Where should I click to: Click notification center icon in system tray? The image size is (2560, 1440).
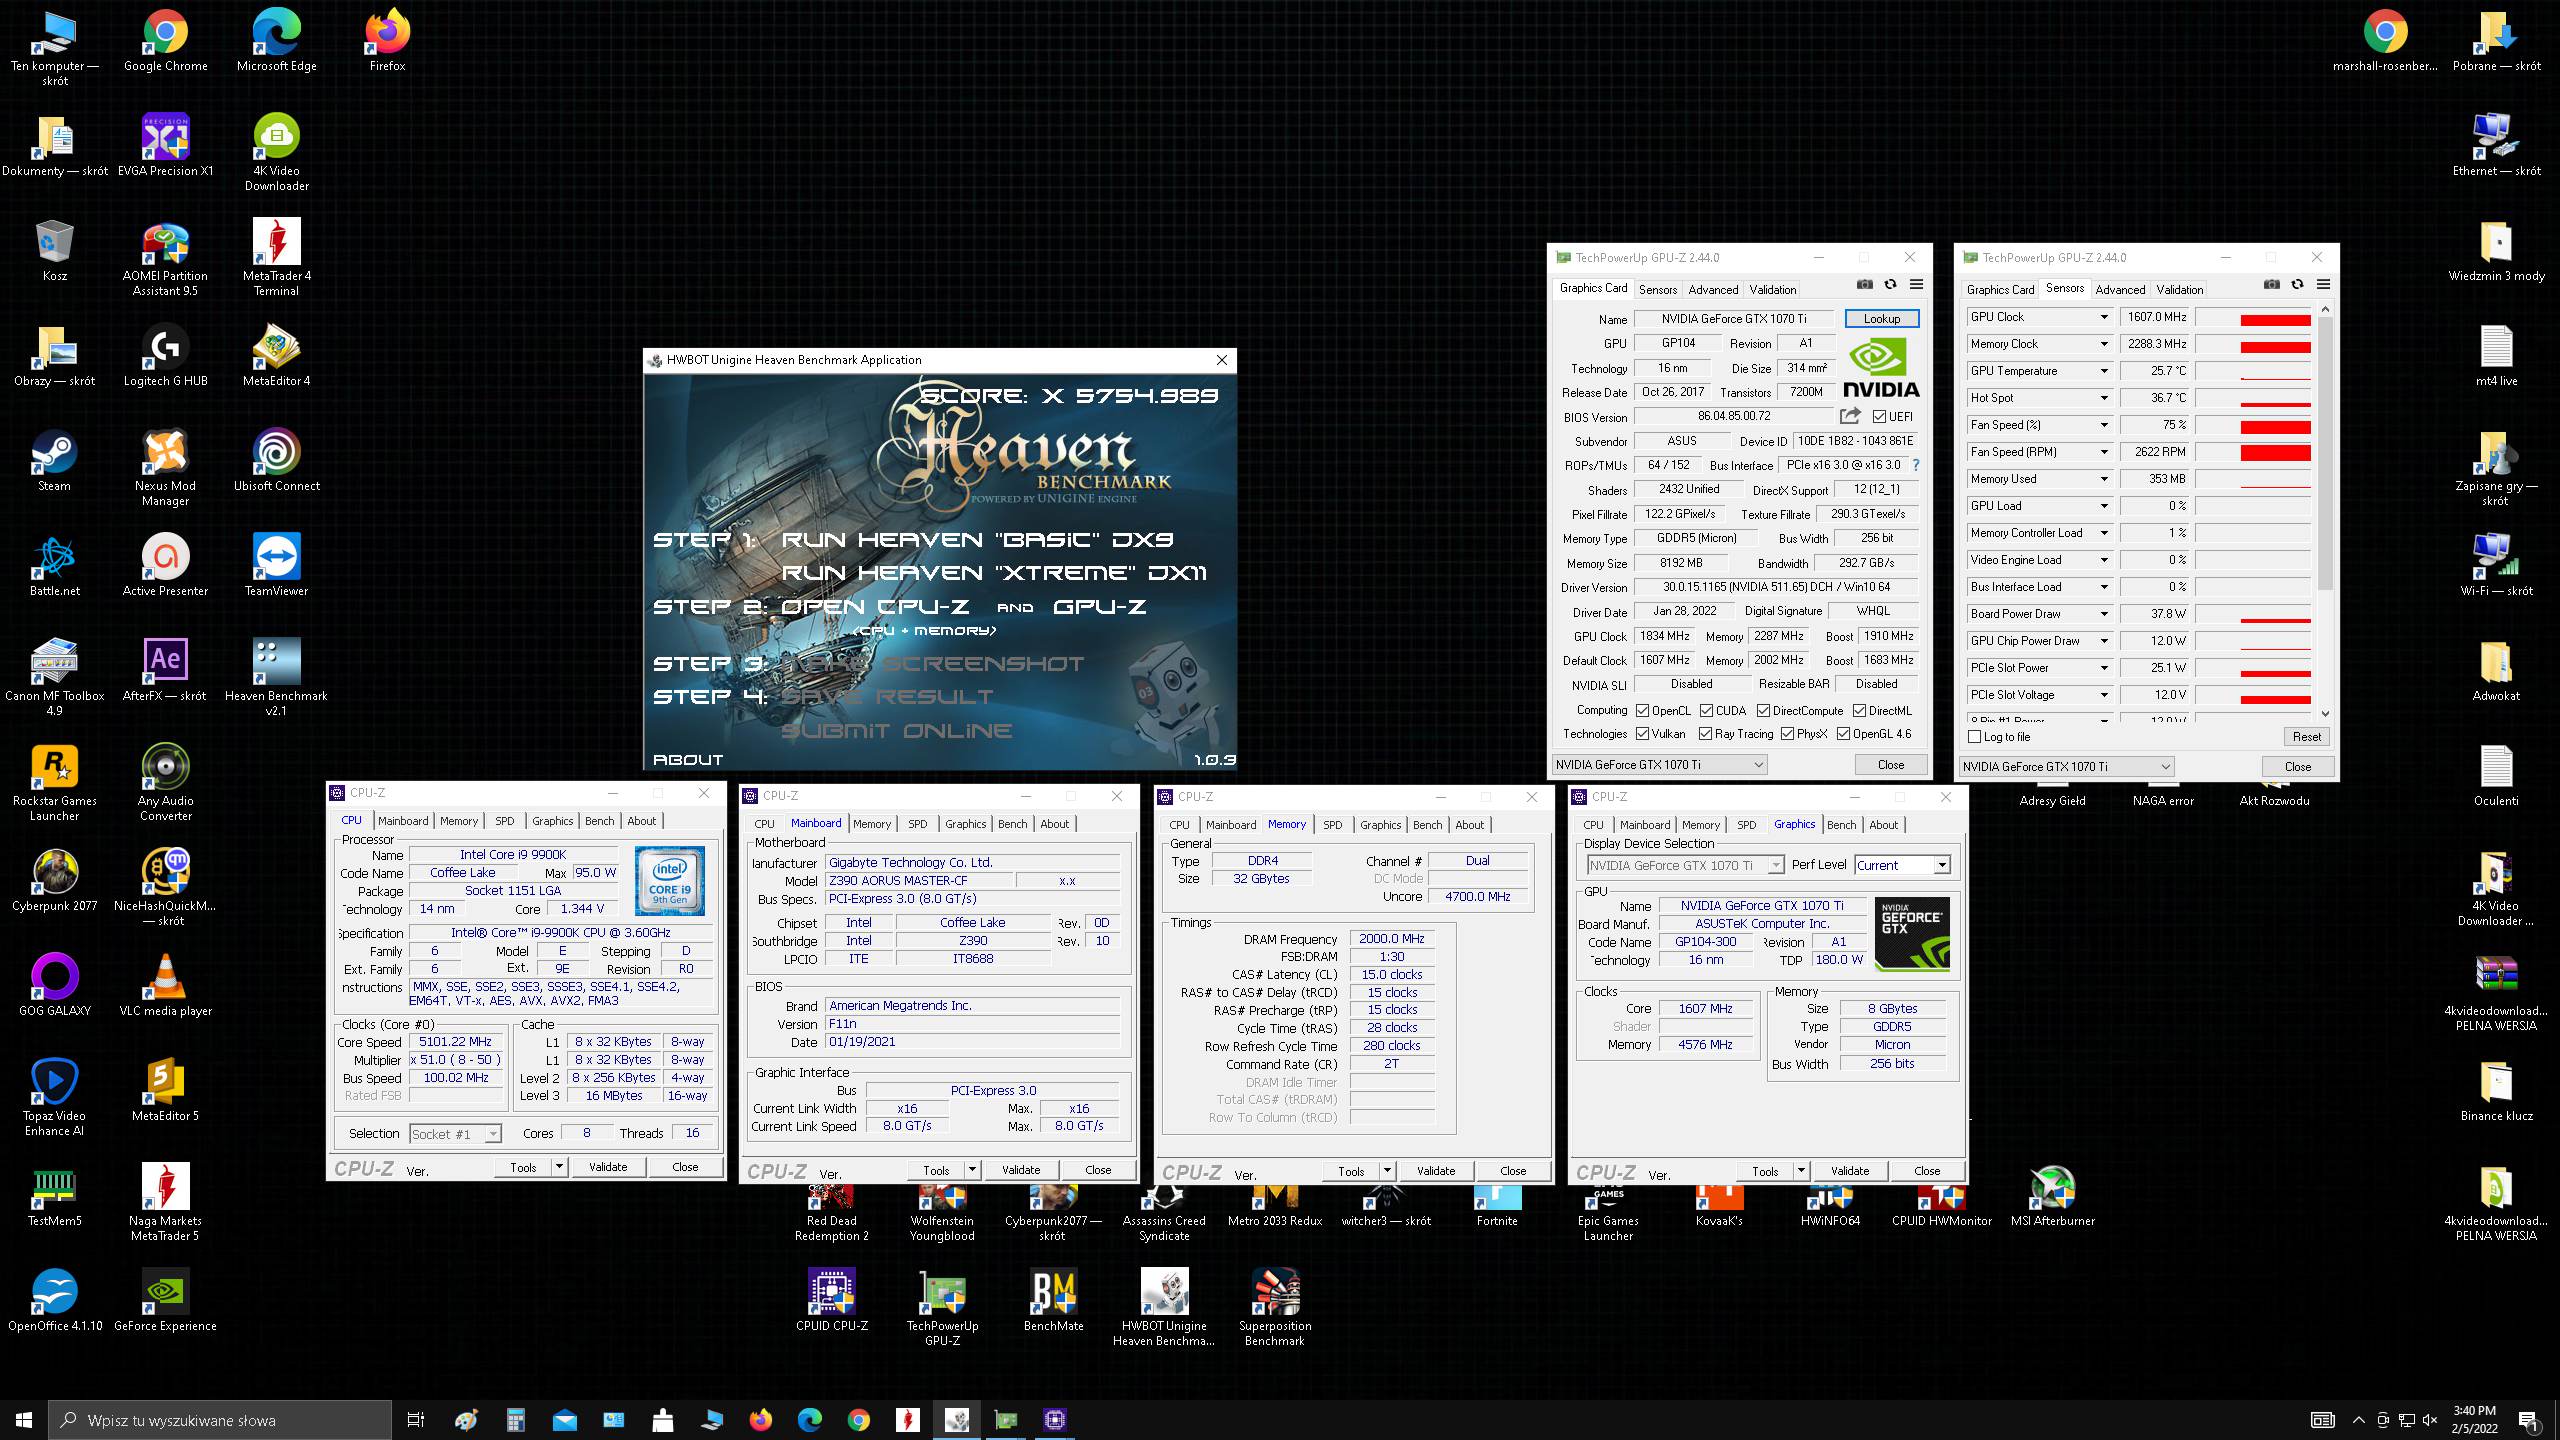point(2528,1420)
